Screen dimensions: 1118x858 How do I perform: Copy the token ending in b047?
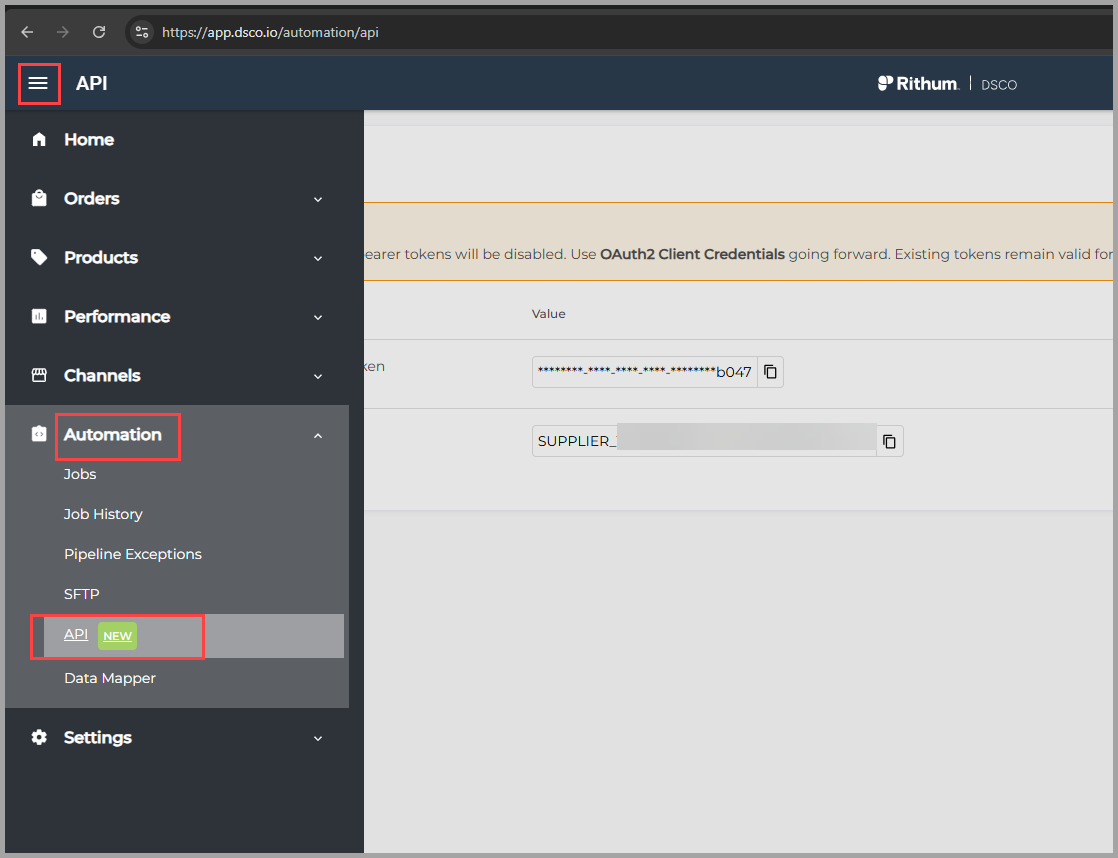coord(770,372)
